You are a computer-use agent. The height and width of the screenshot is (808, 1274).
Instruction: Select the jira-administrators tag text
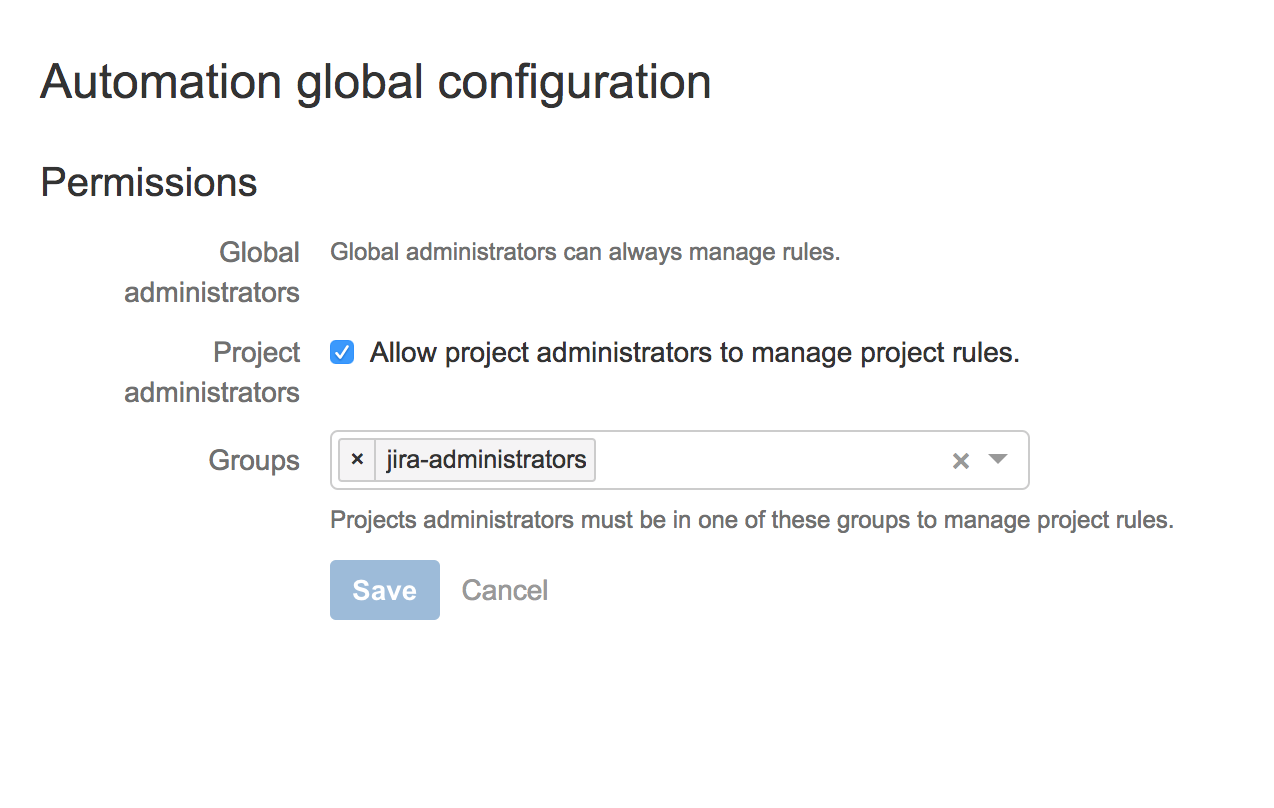click(x=486, y=460)
